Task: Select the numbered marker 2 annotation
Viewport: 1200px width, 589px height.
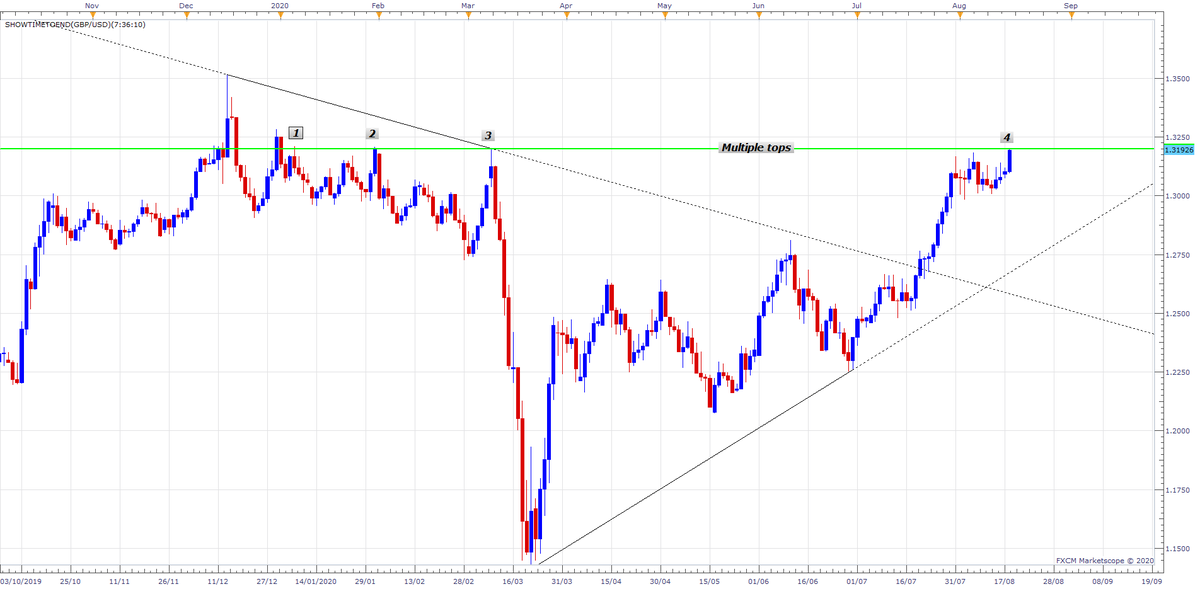Action: coord(372,131)
